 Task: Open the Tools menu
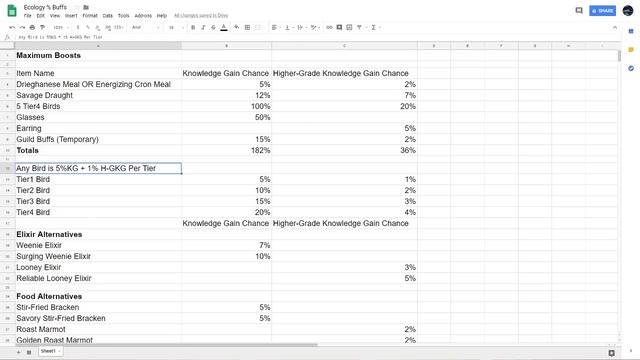coord(124,16)
